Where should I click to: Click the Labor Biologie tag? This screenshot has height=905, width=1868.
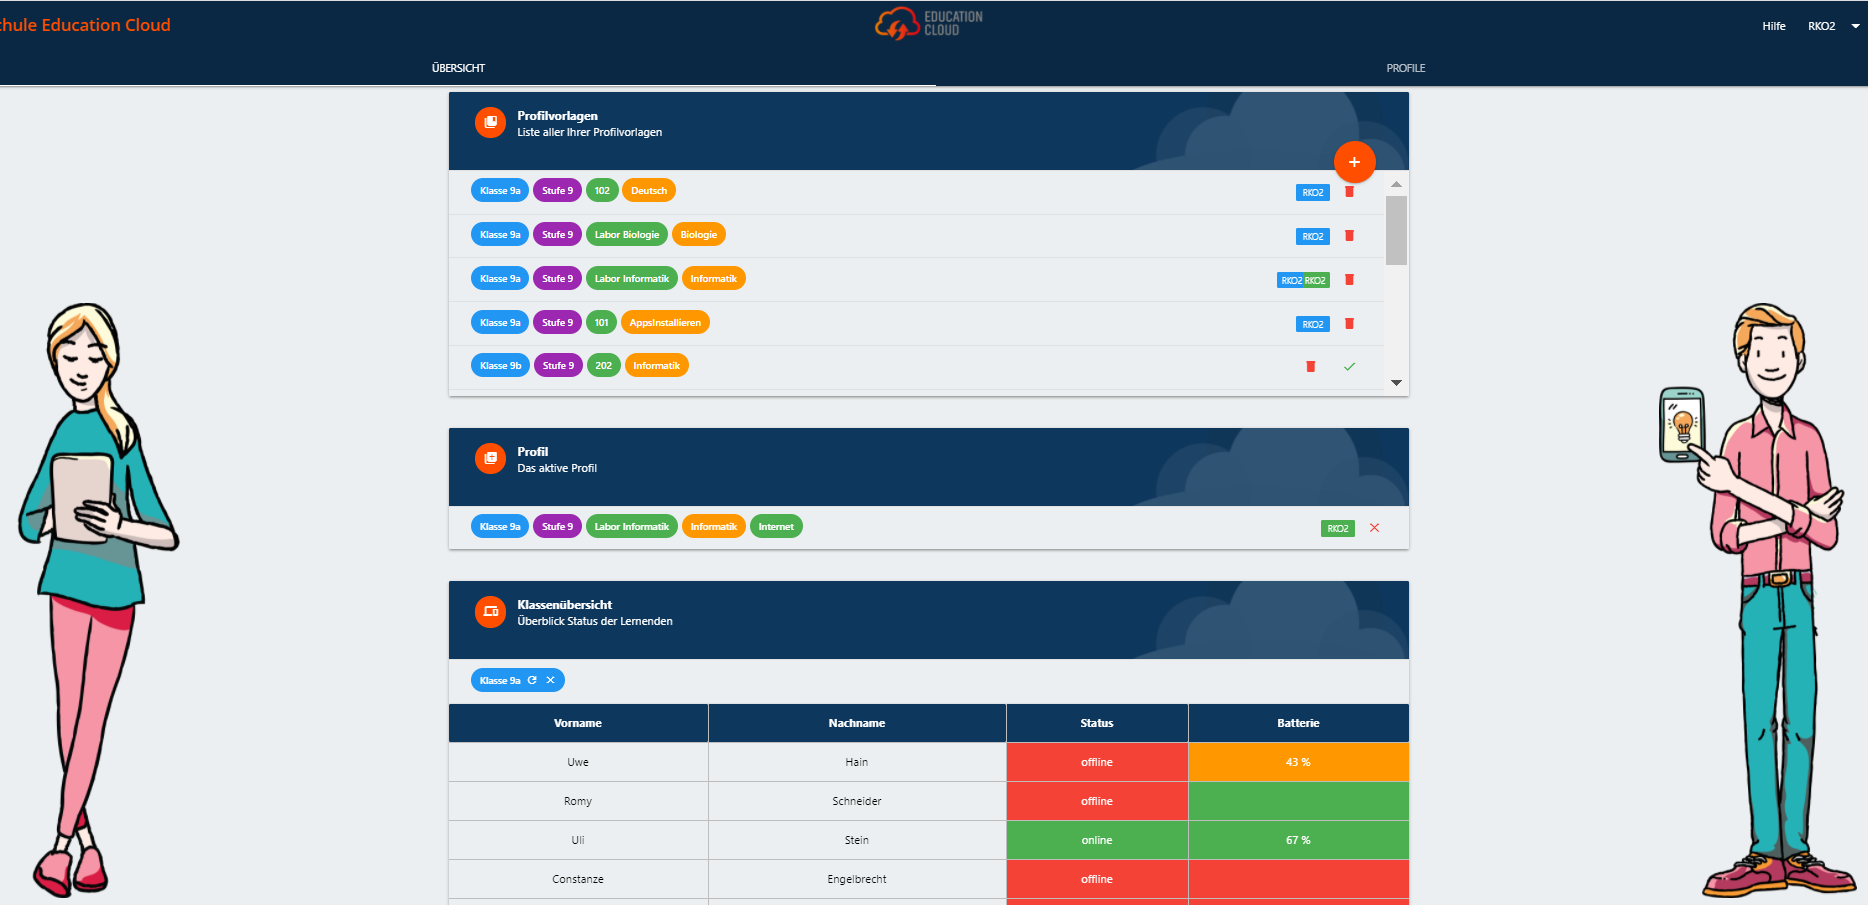[x=626, y=235]
